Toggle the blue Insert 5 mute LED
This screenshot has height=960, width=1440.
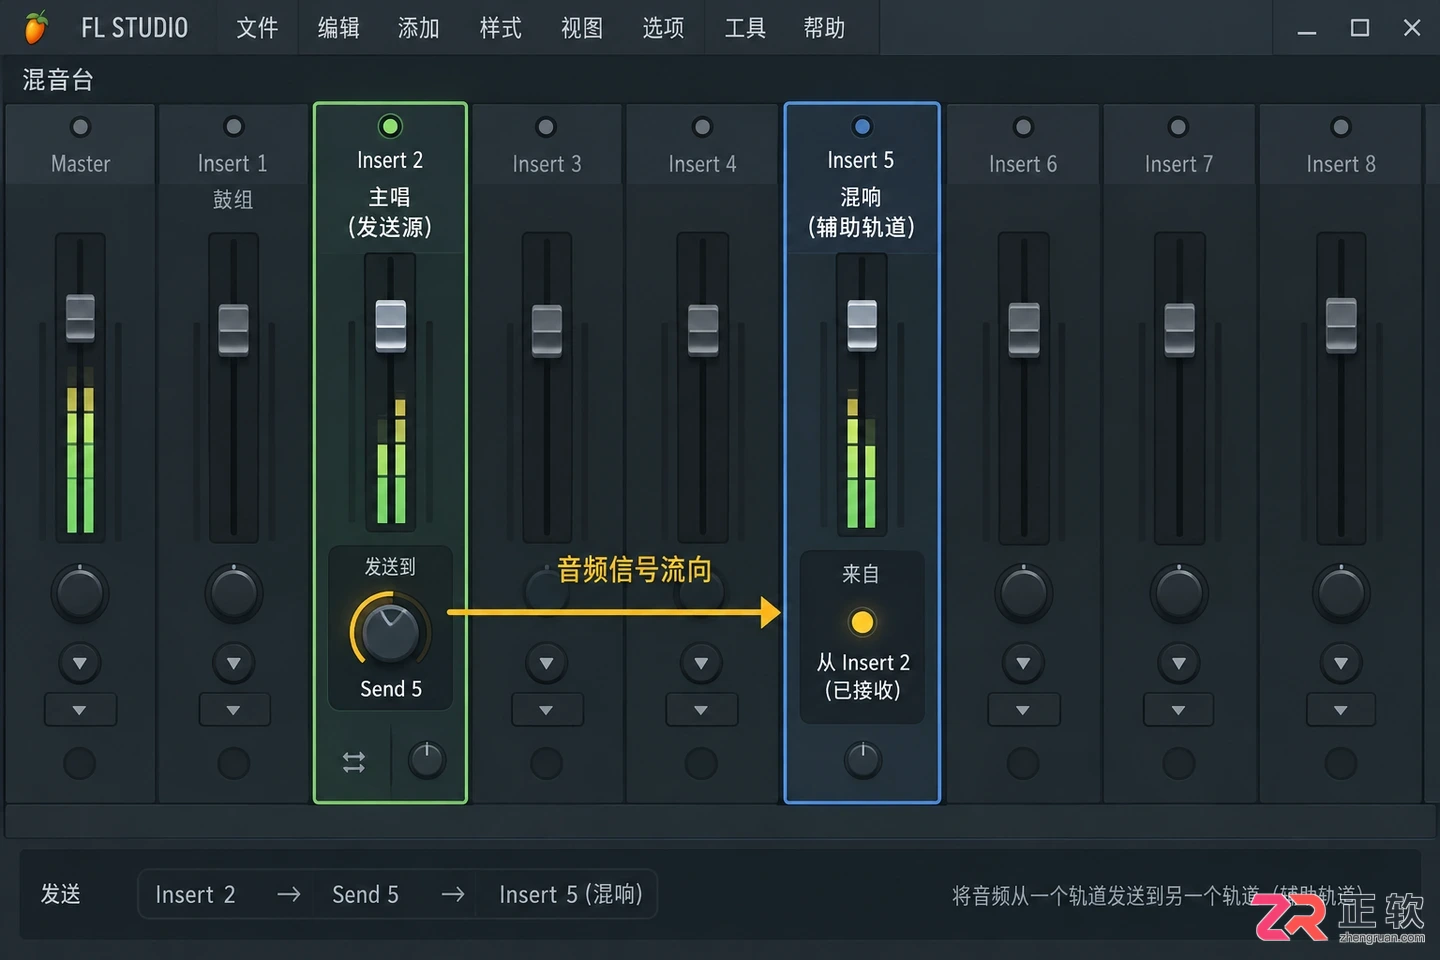(x=861, y=127)
